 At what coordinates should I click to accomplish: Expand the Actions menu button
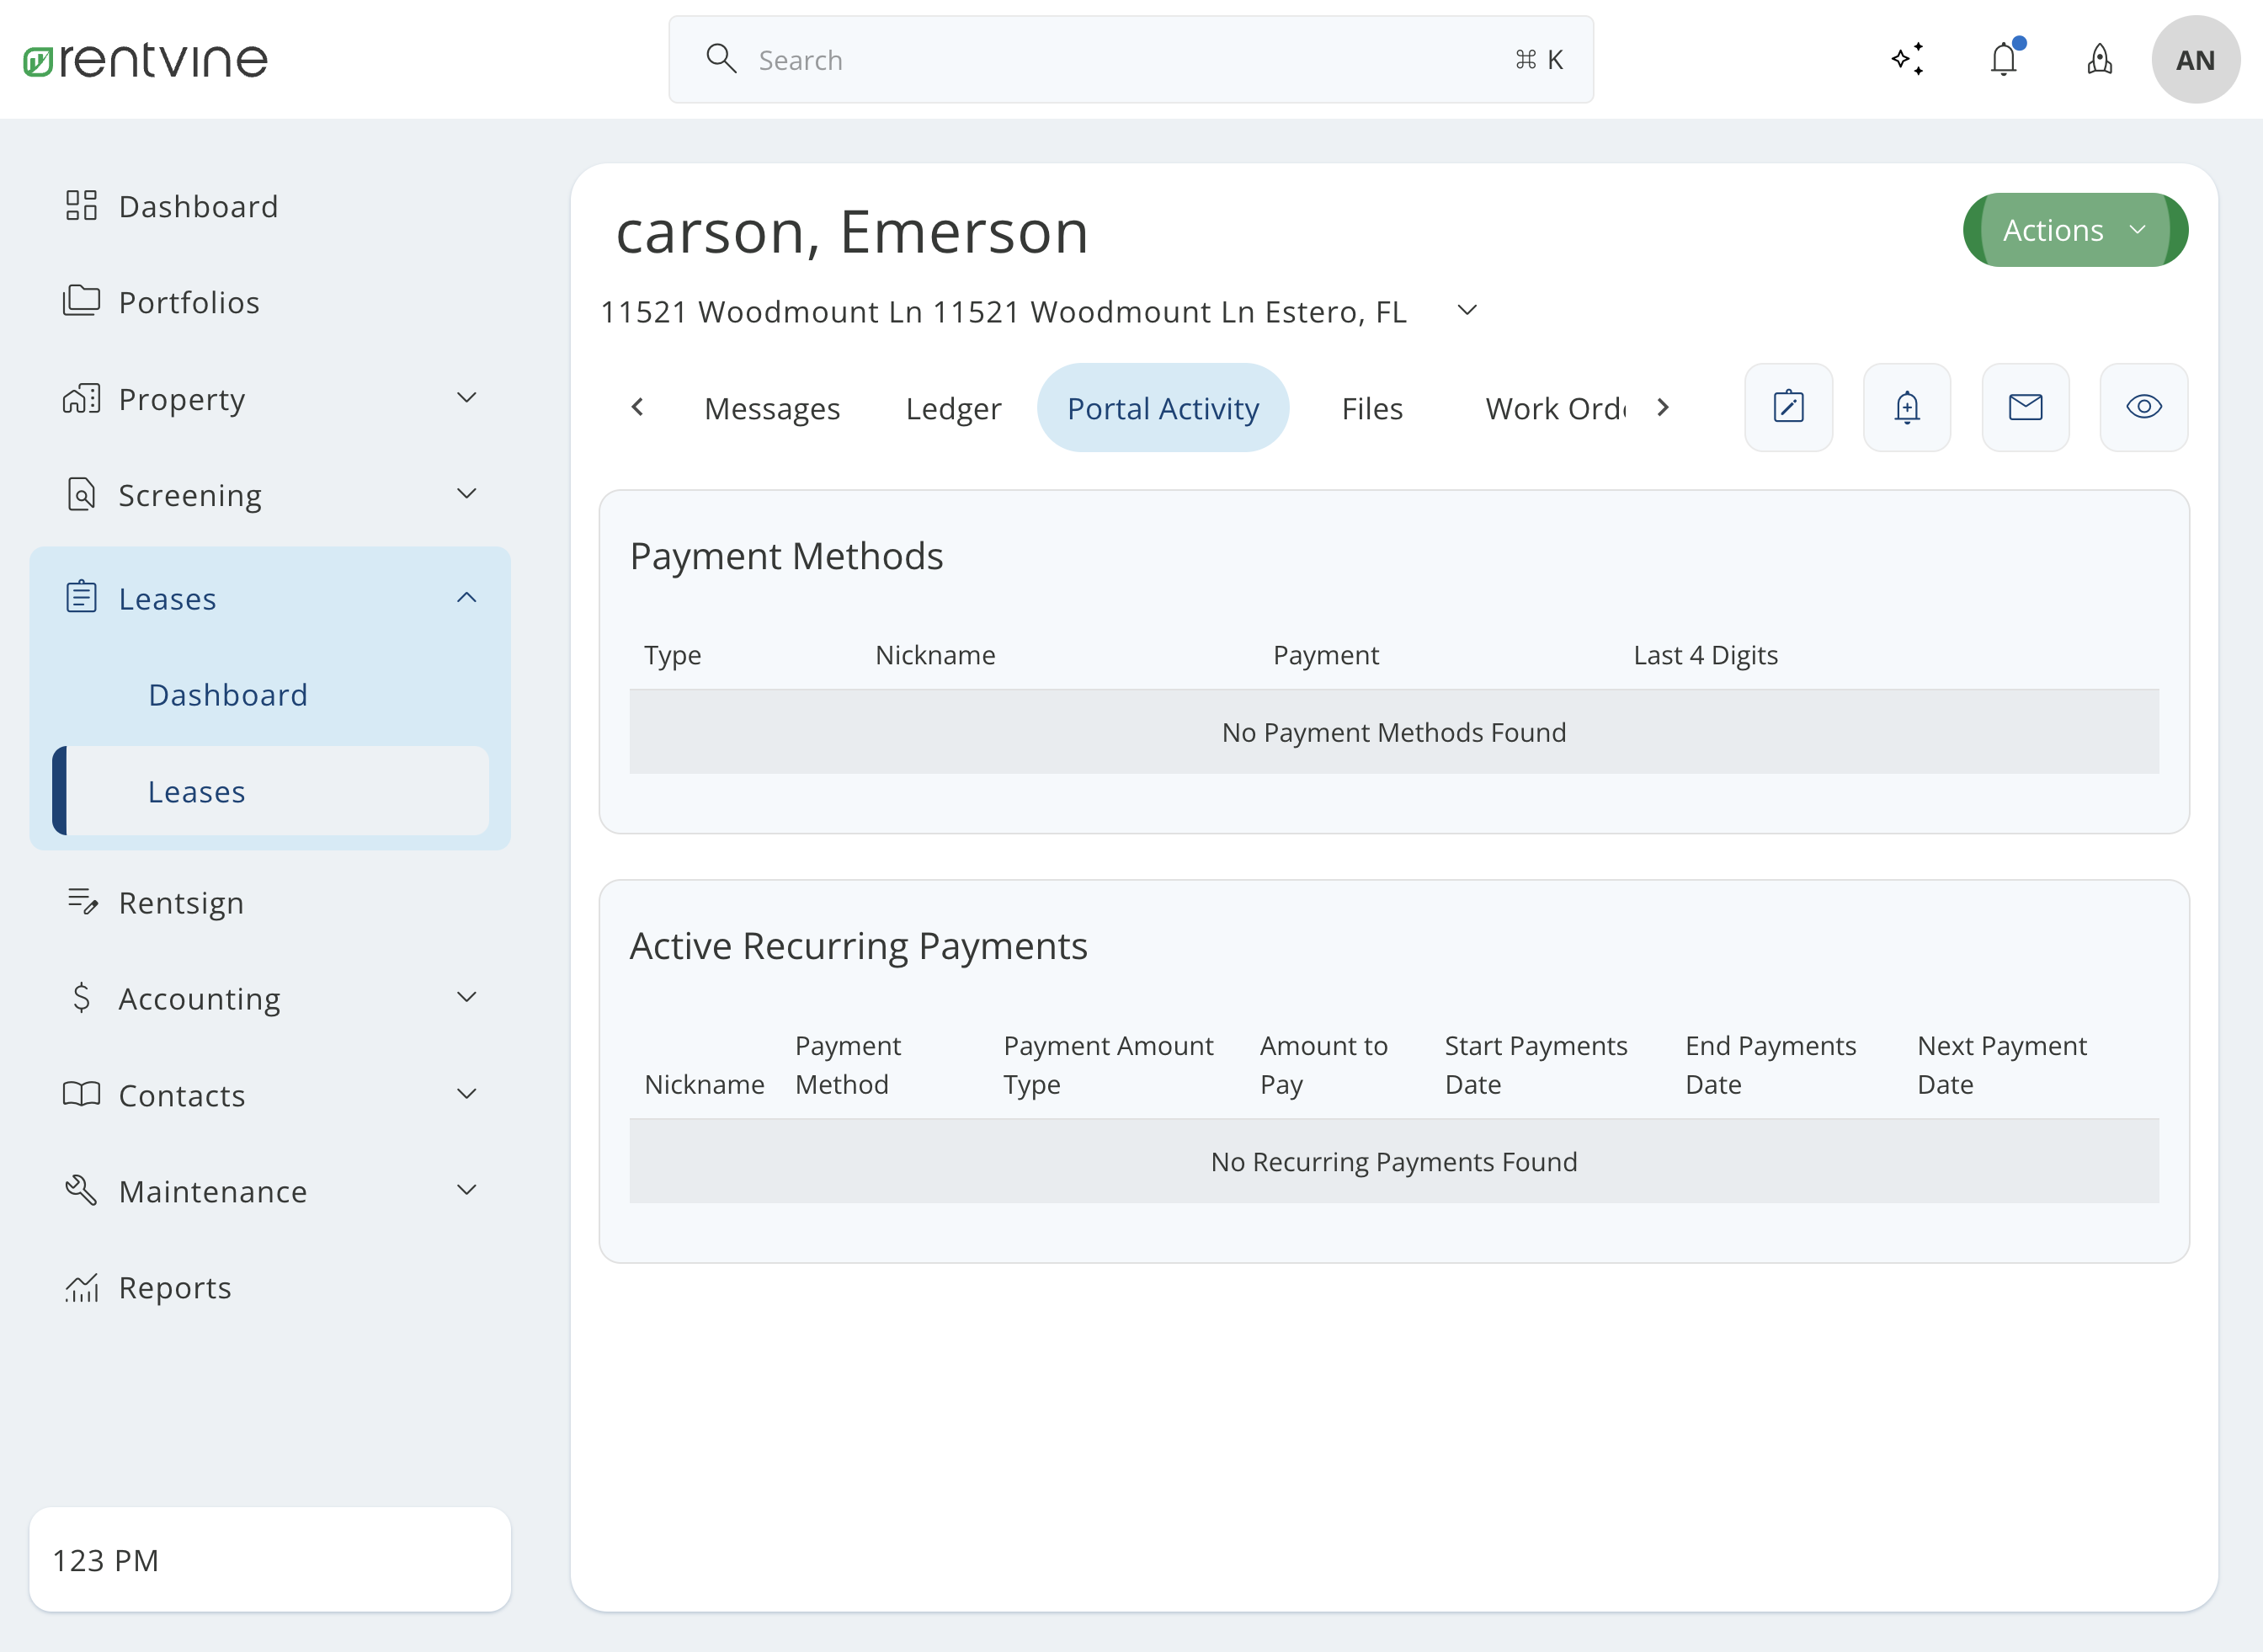pyautogui.click(x=2075, y=228)
